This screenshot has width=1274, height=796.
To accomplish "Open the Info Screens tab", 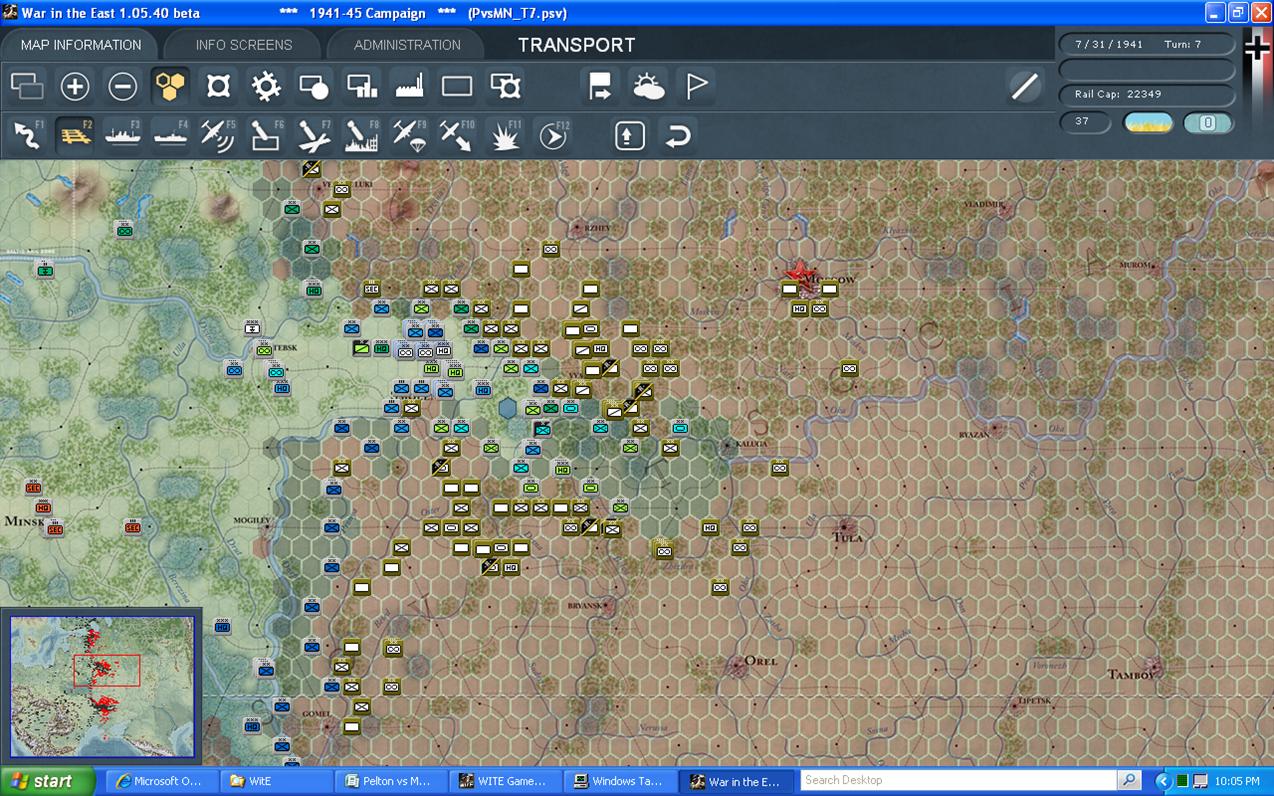I will tap(244, 45).
